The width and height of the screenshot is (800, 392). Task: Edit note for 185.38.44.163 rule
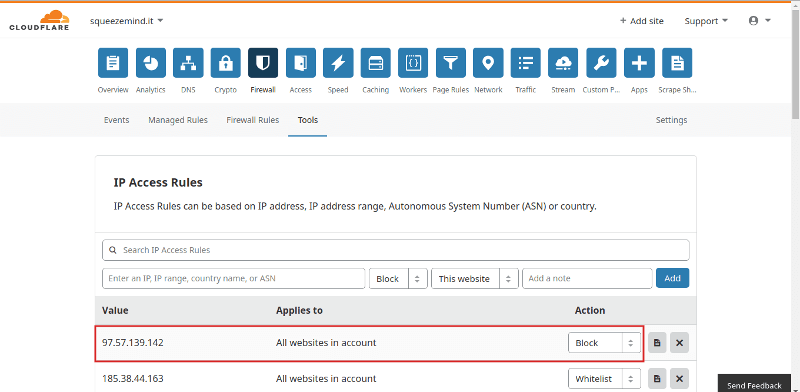(657, 379)
